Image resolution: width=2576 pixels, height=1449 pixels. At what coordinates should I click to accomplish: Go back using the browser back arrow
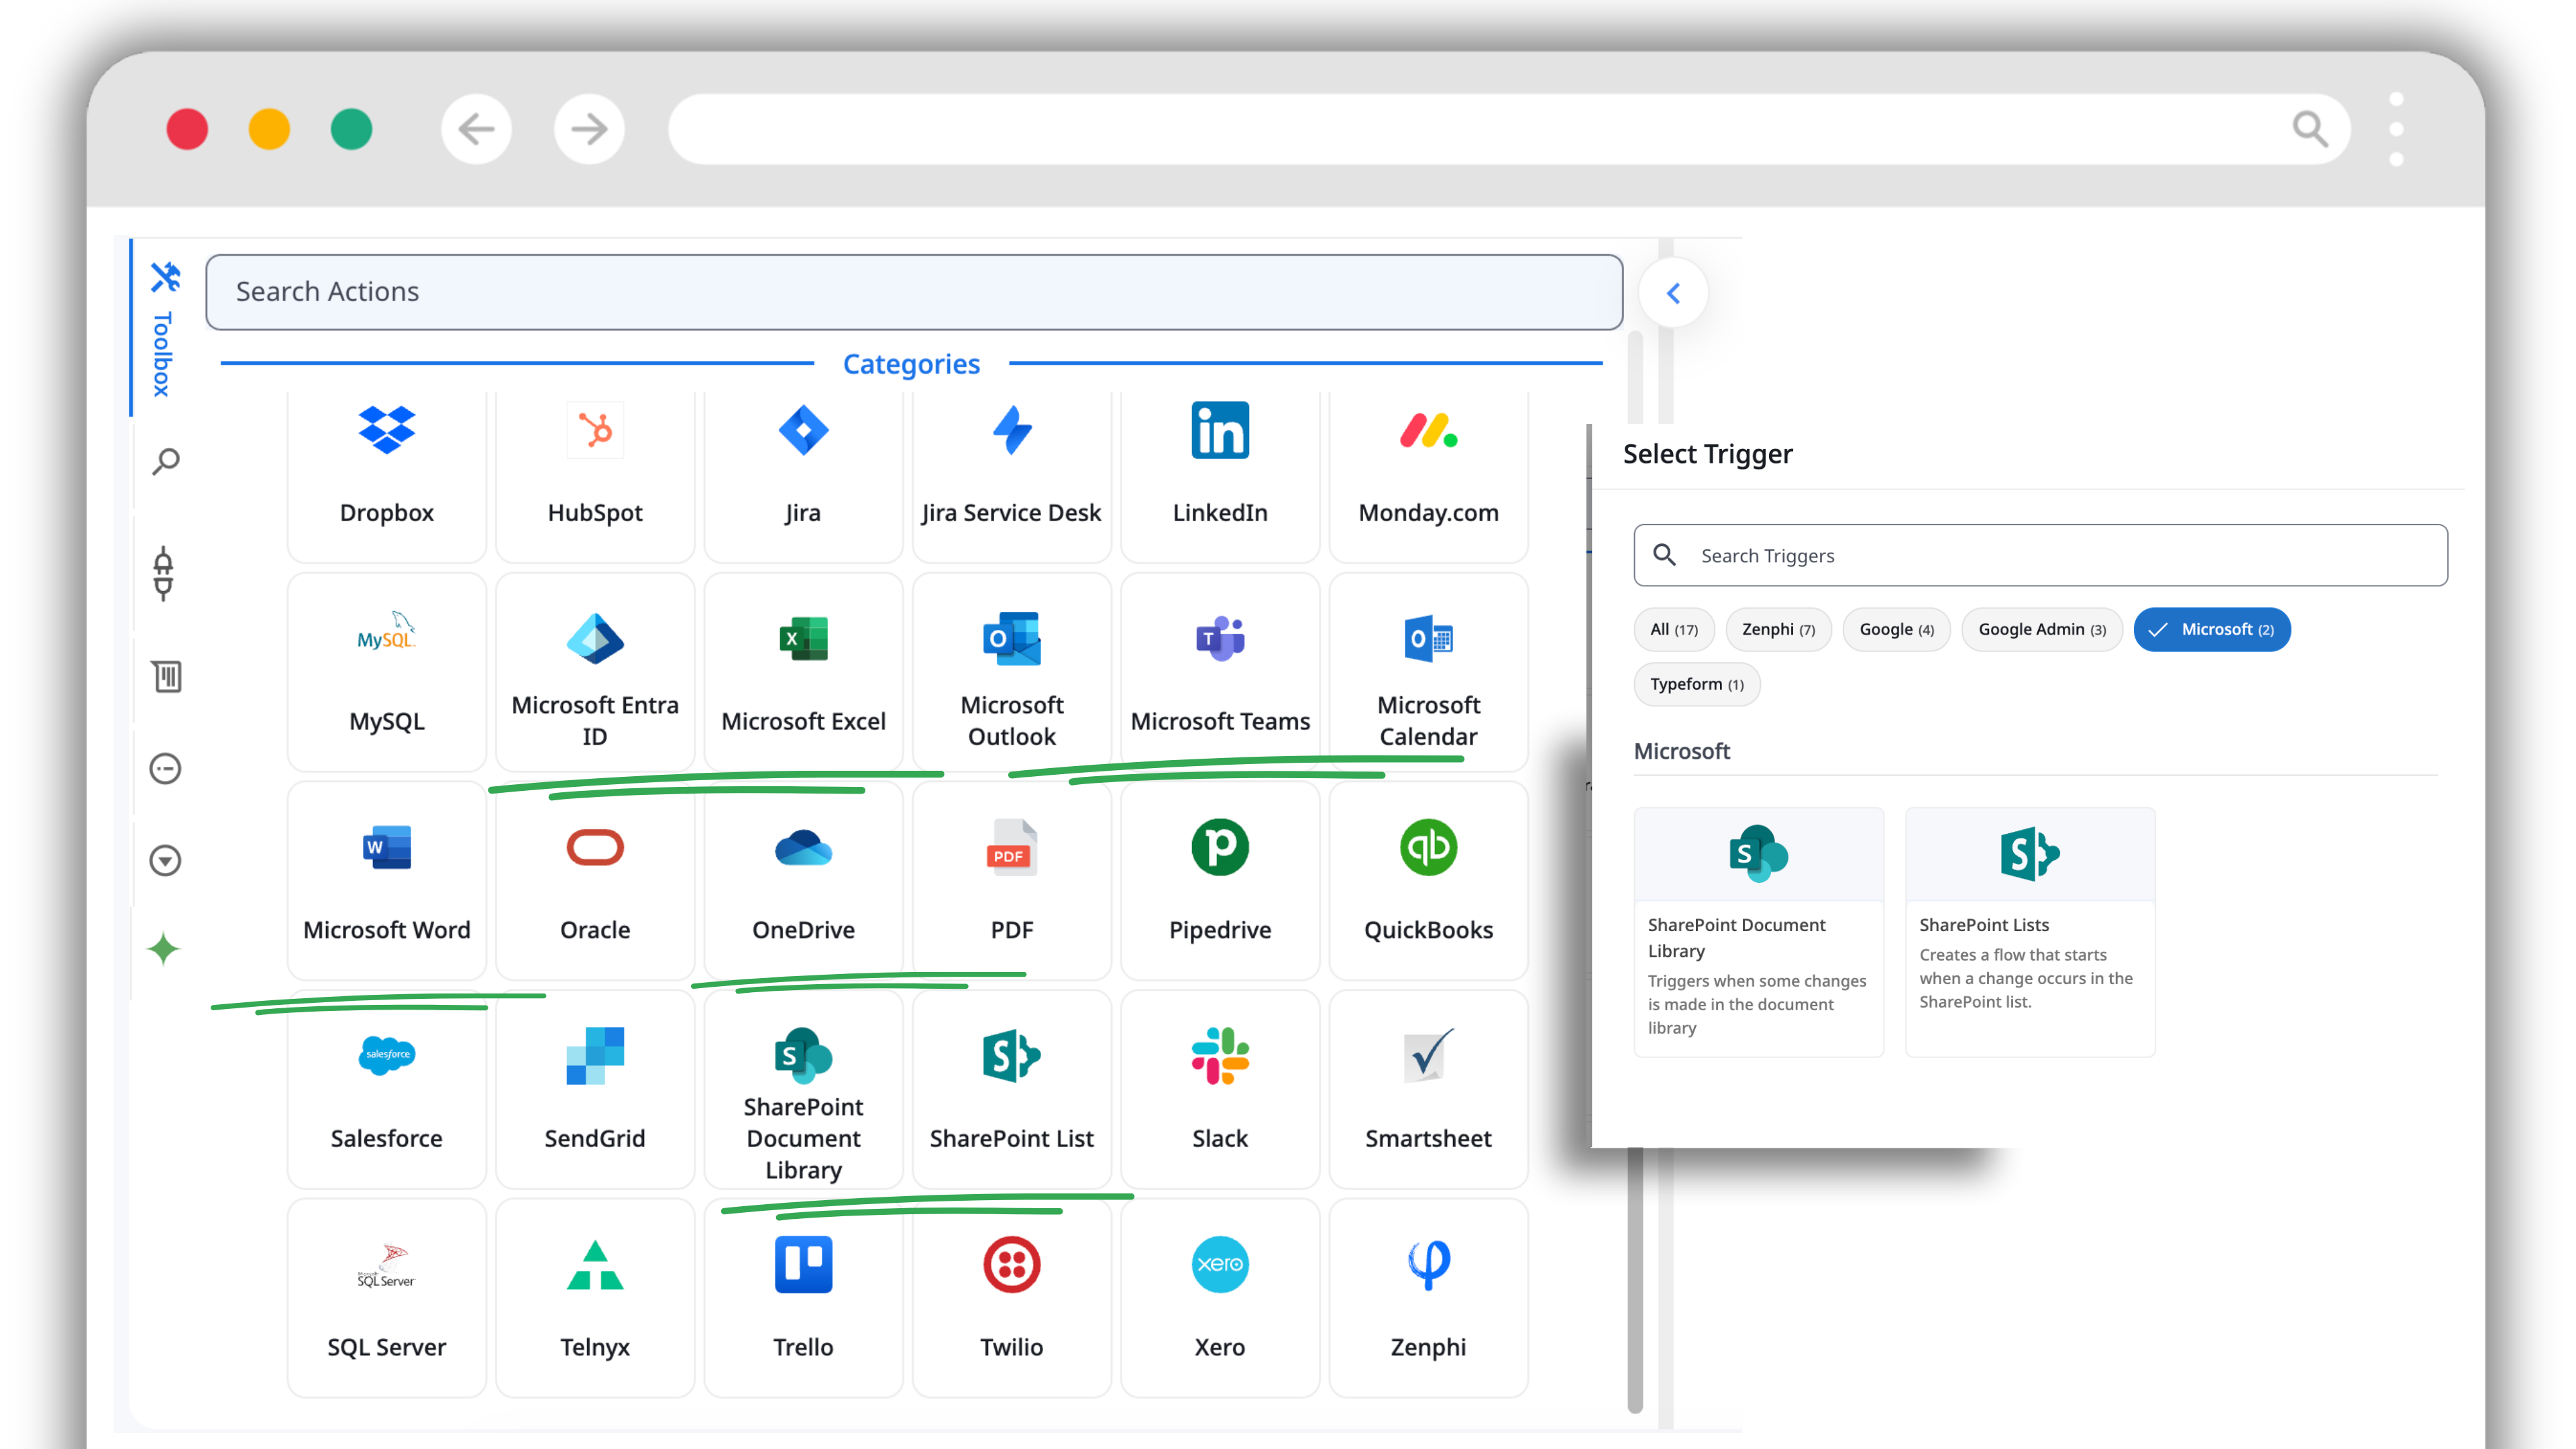click(476, 129)
